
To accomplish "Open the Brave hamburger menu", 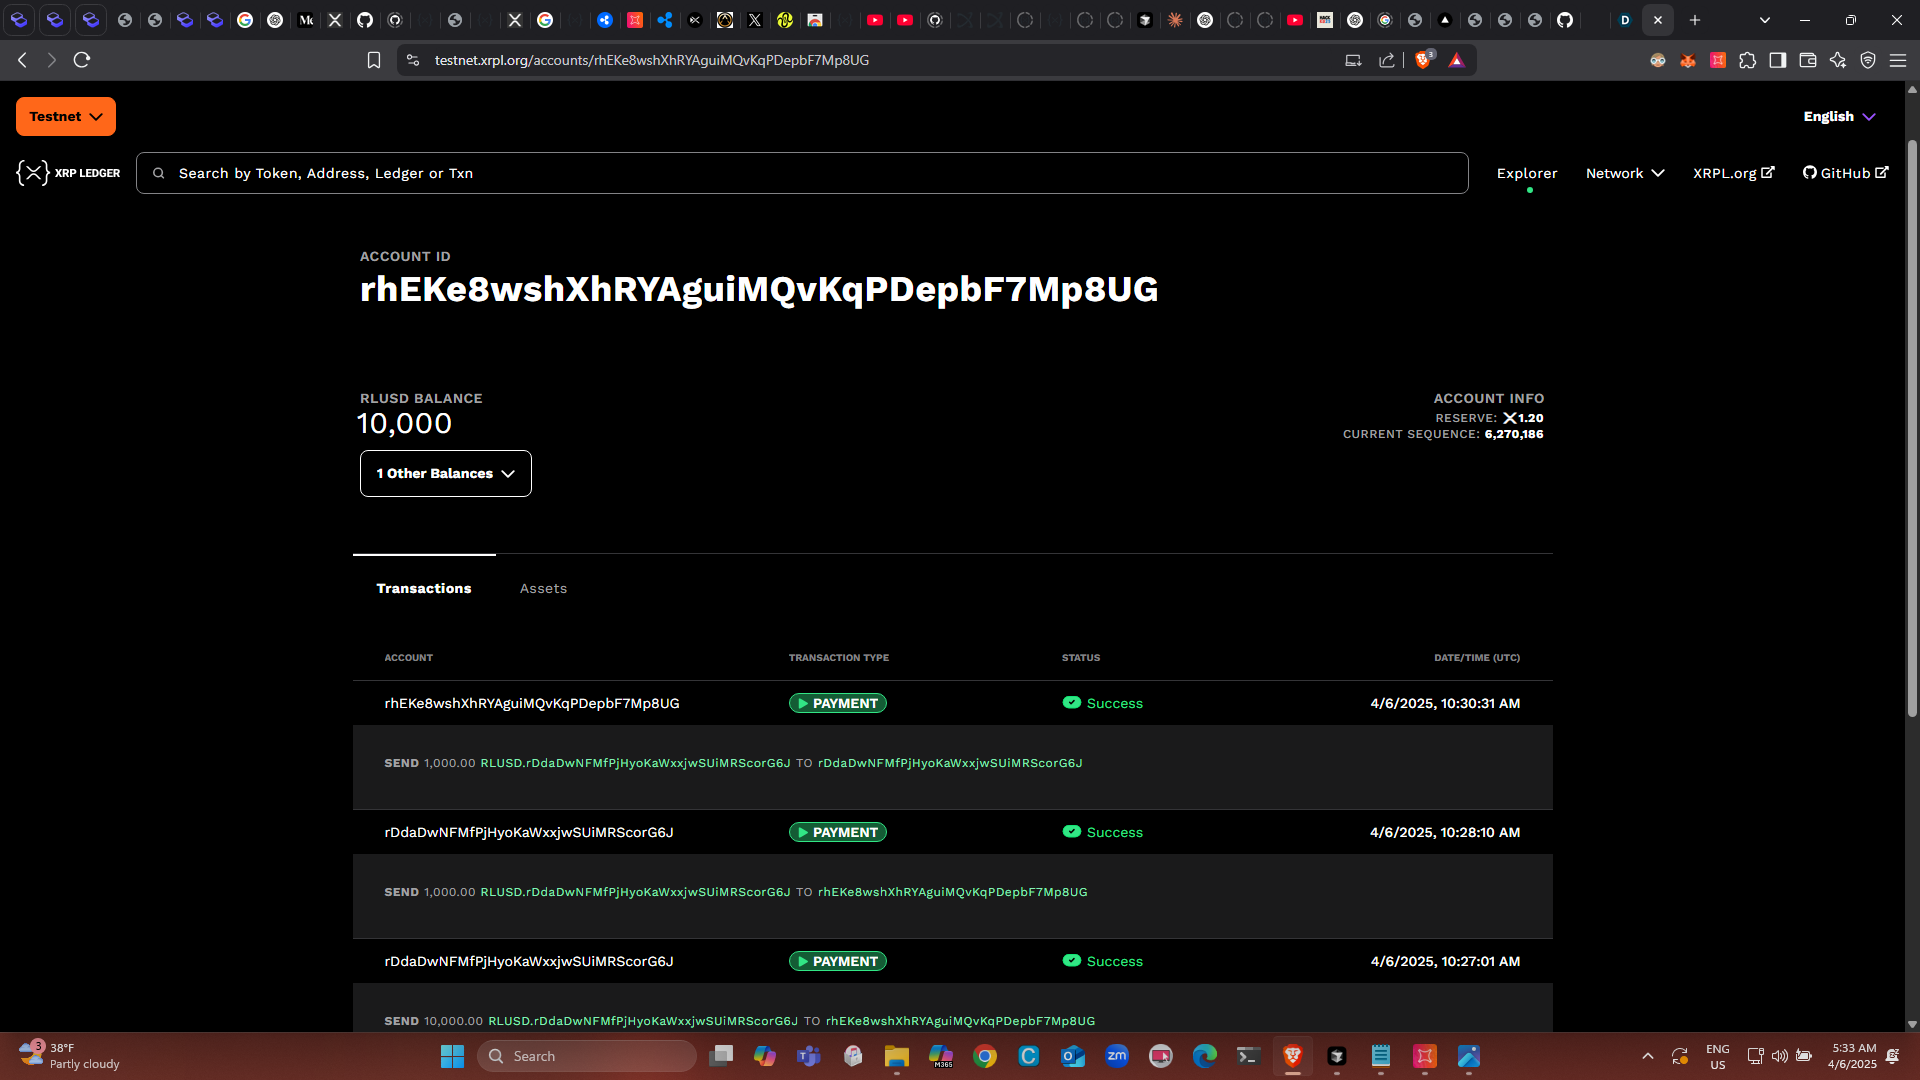I will click(1897, 60).
